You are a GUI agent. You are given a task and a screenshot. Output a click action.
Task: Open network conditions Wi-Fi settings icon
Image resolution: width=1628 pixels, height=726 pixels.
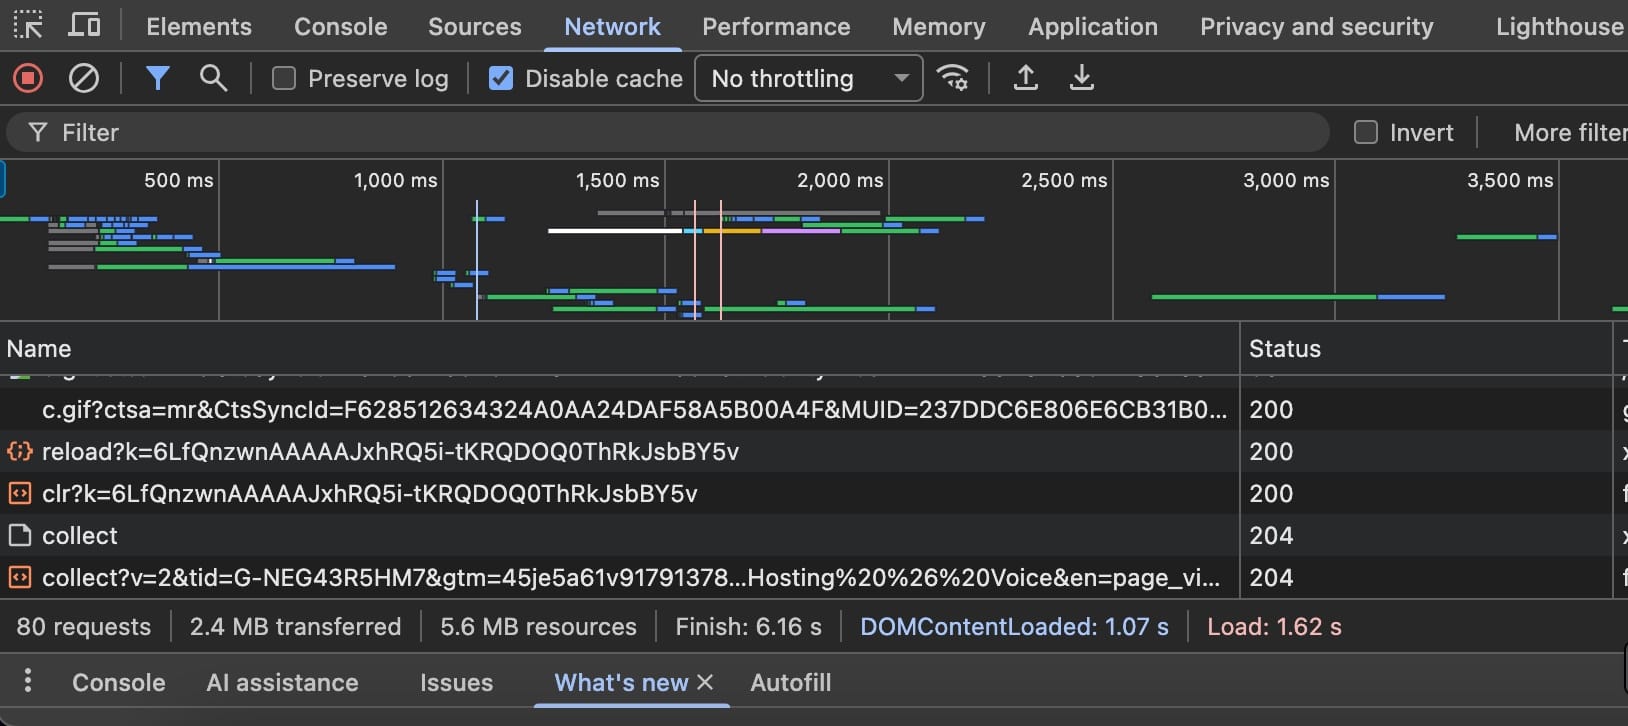click(x=953, y=78)
